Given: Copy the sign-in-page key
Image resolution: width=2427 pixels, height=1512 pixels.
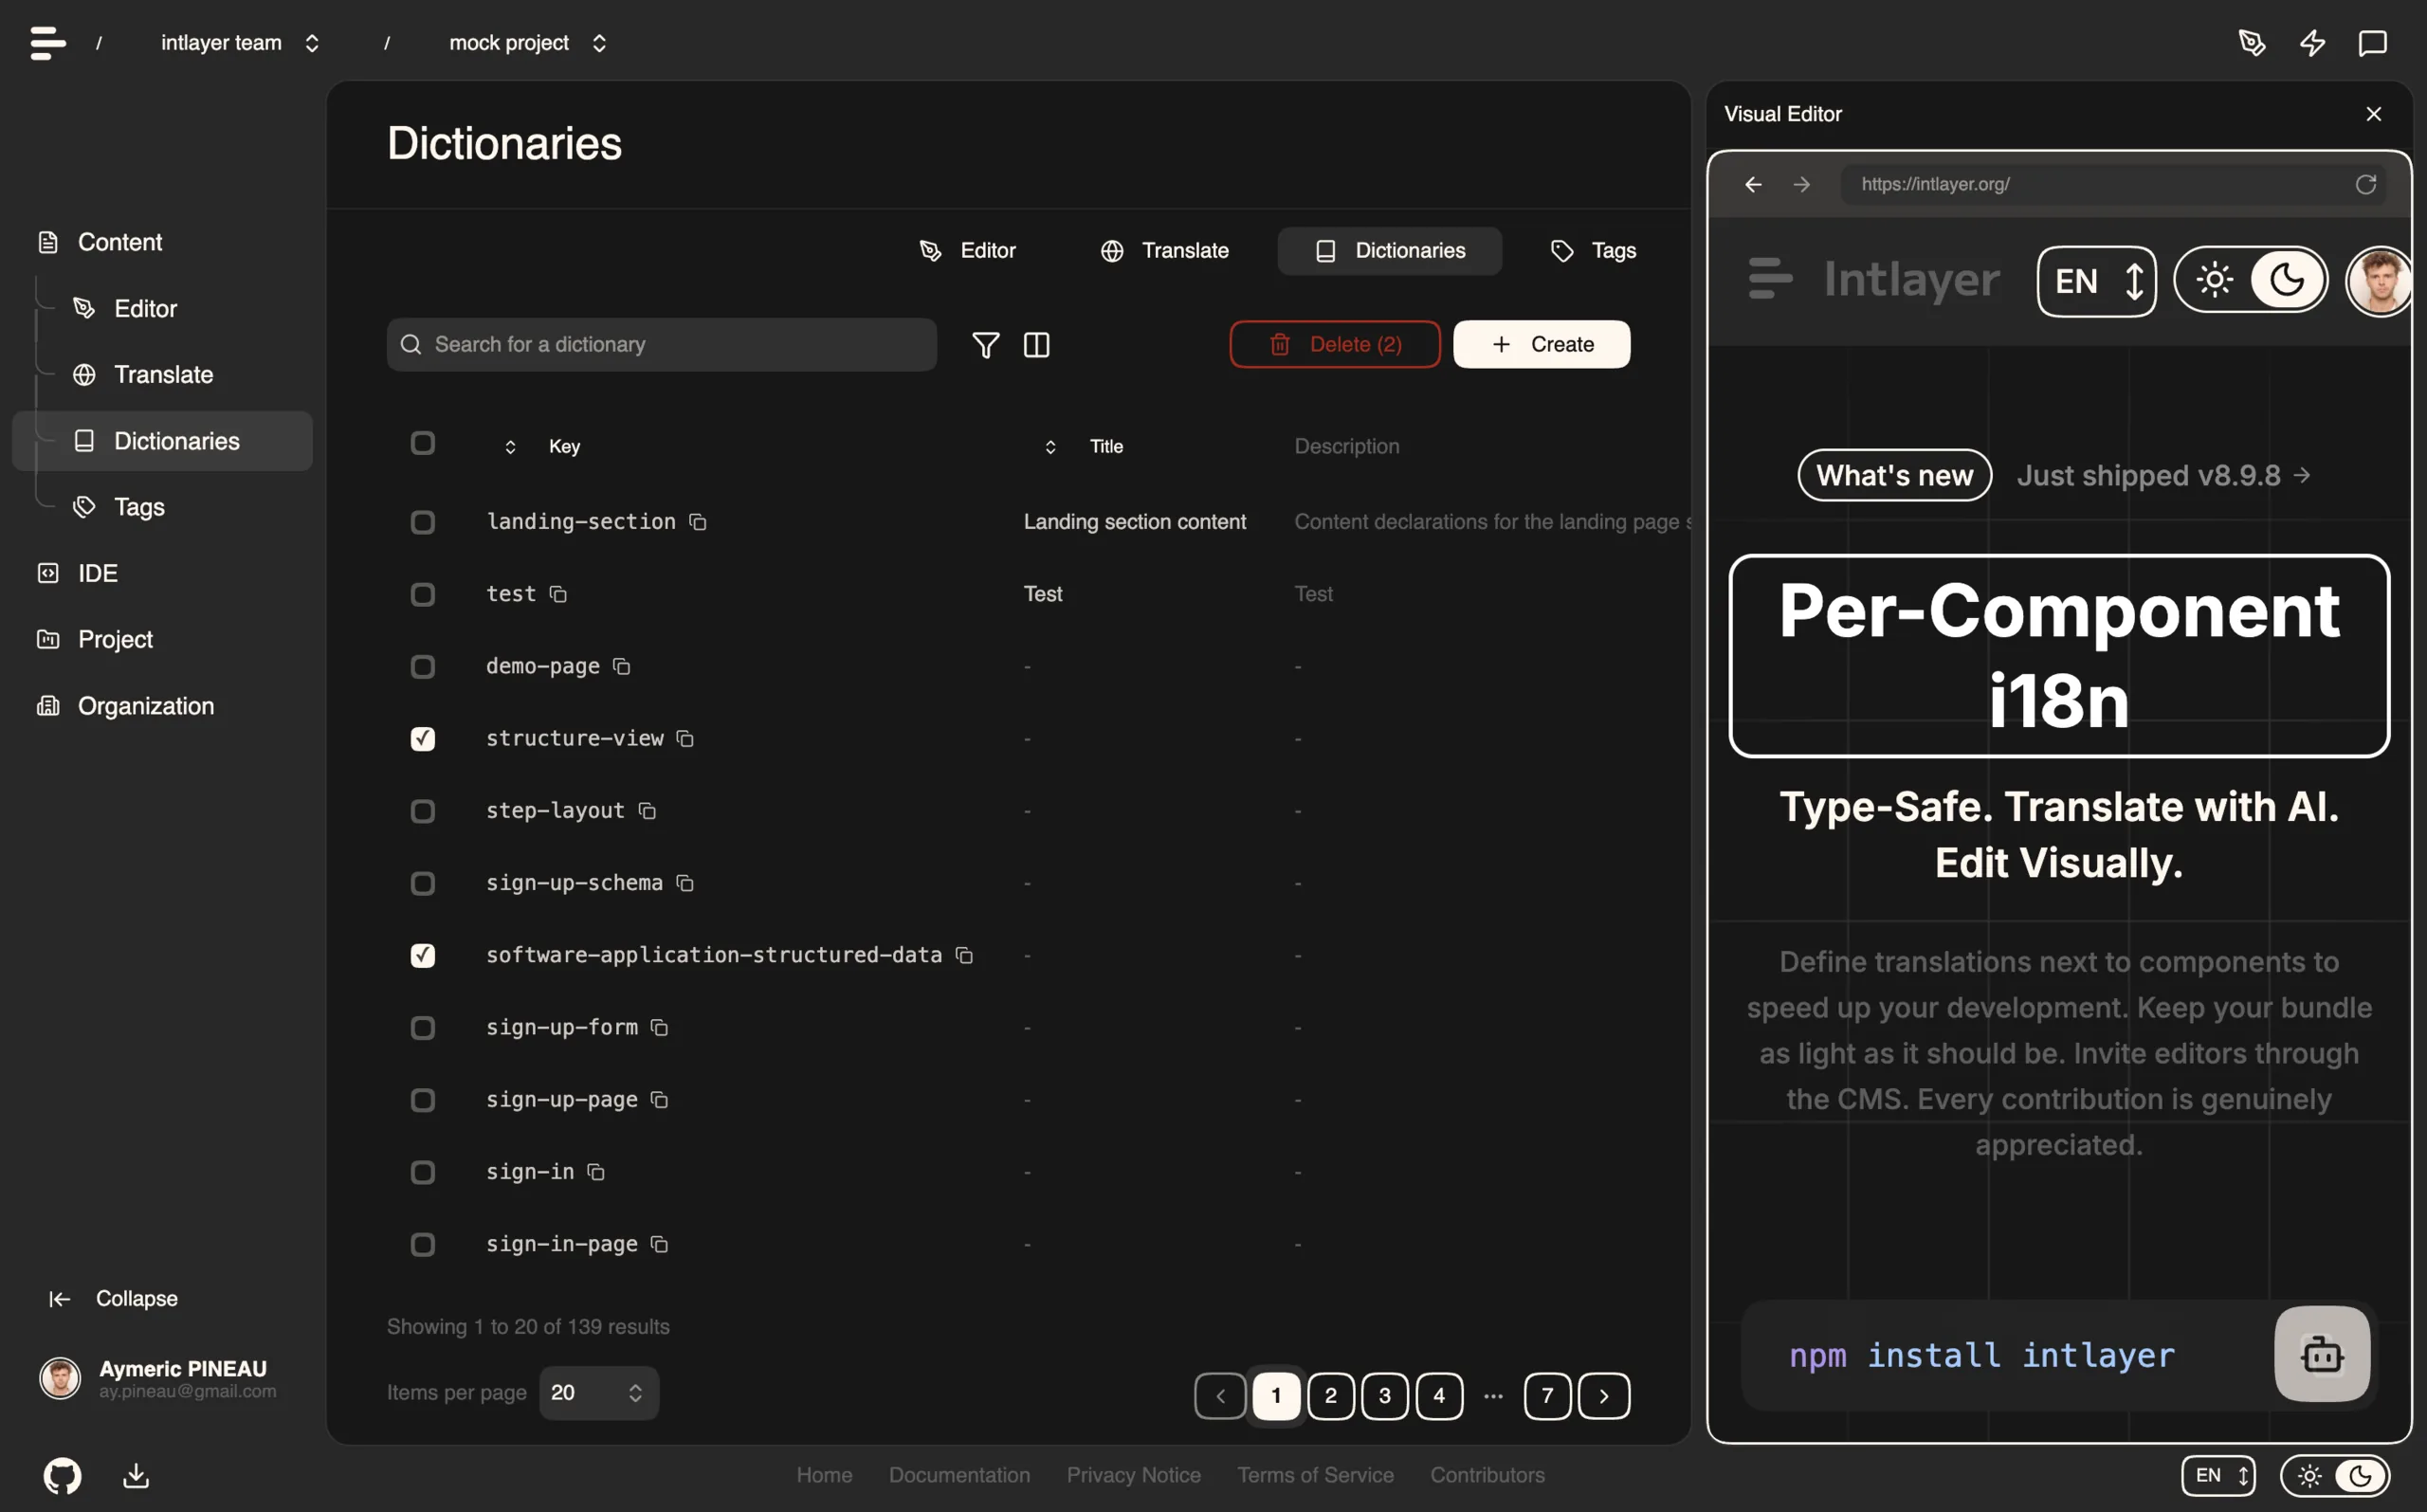Looking at the screenshot, I should coord(659,1244).
